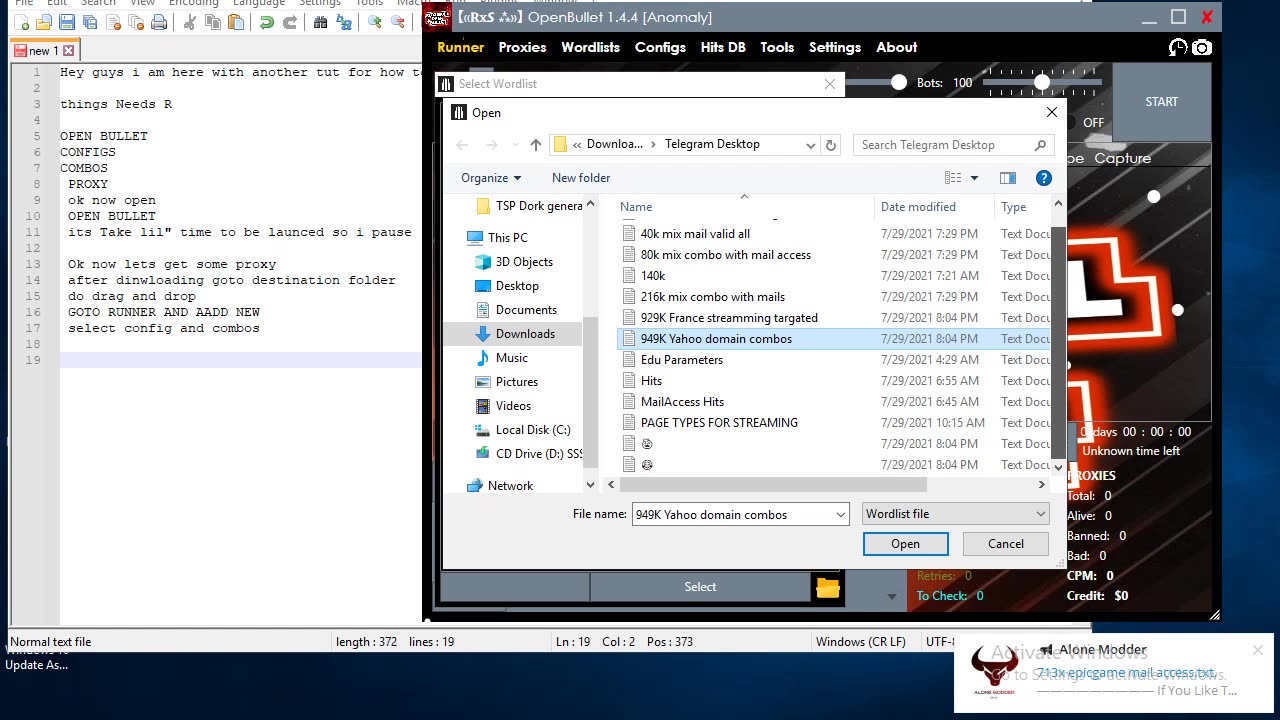
Task: Click Save icon in Notepad++ toolbar
Action: (66, 23)
